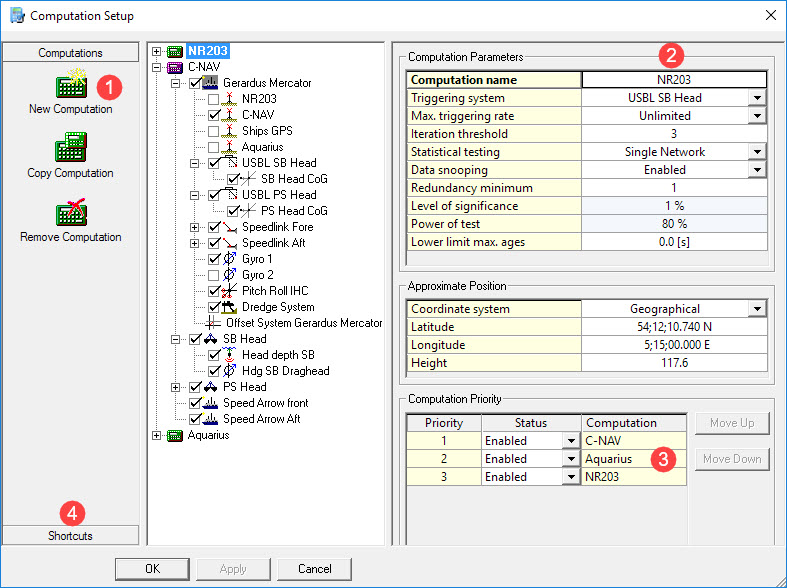Click the Remove Computation icon
Screen dimensions: 787x588
(x=70, y=213)
